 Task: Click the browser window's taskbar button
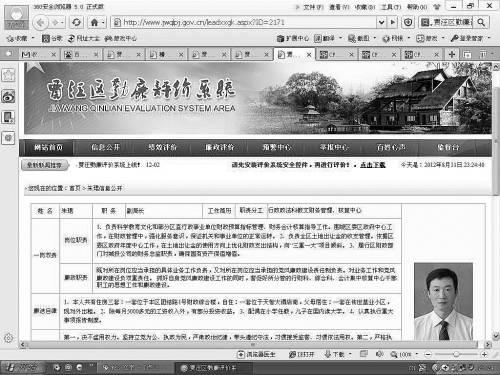point(213,368)
